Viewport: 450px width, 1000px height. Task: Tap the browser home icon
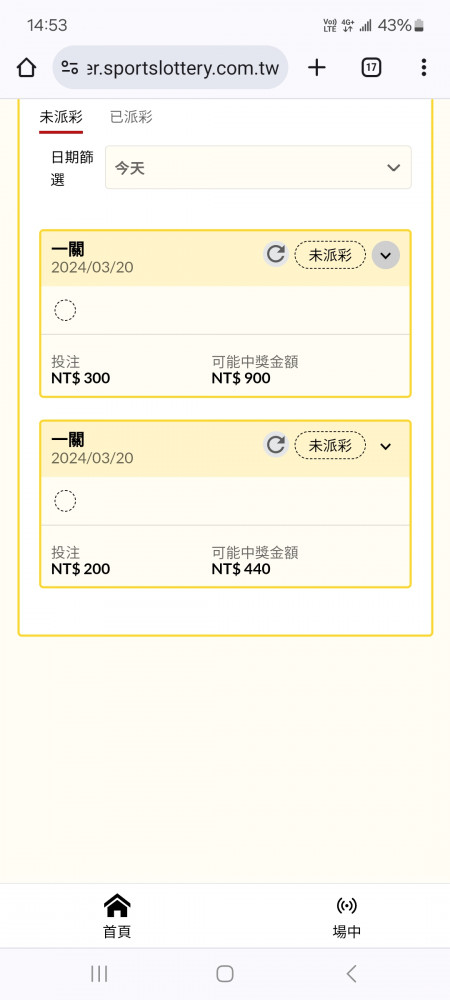click(x=26, y=68)
